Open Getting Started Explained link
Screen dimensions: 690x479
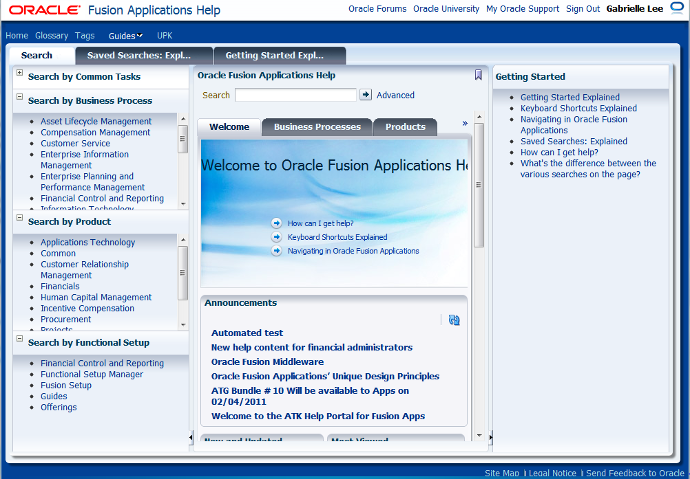tap(570, 97)
